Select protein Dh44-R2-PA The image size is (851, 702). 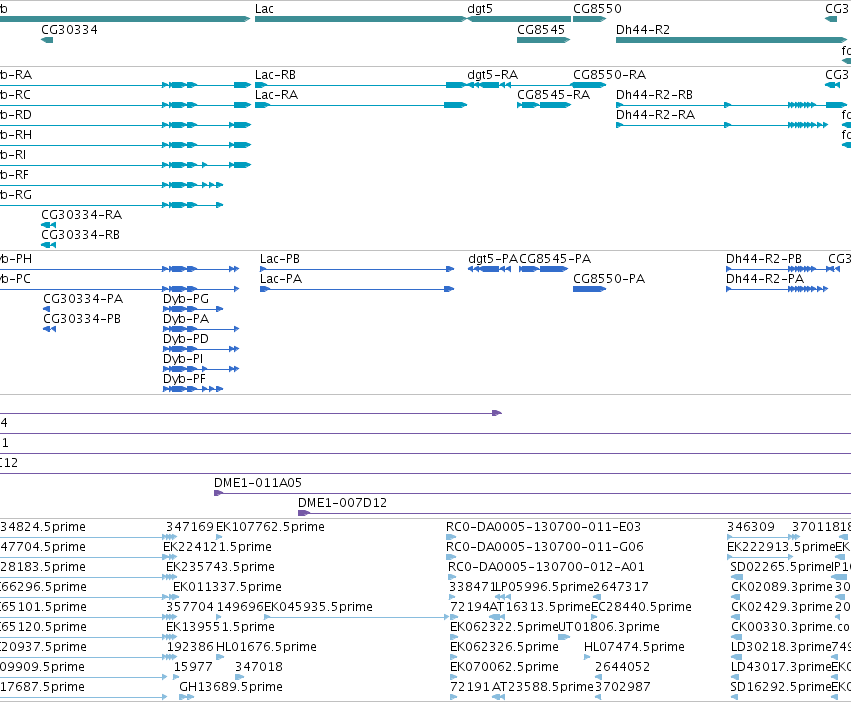coord(777,289)
